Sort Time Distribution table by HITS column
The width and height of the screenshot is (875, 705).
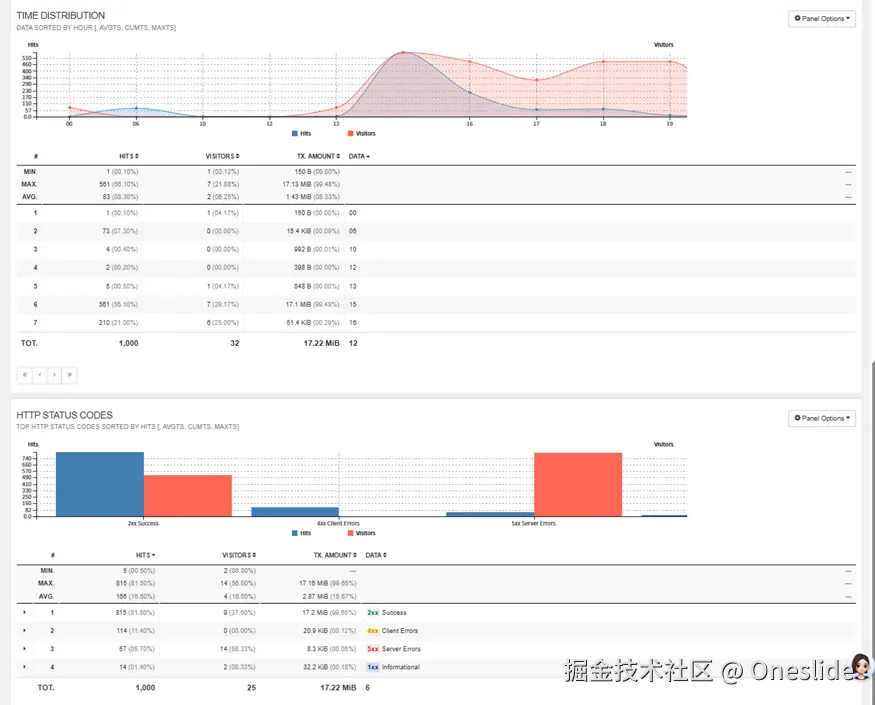(129, 156)
